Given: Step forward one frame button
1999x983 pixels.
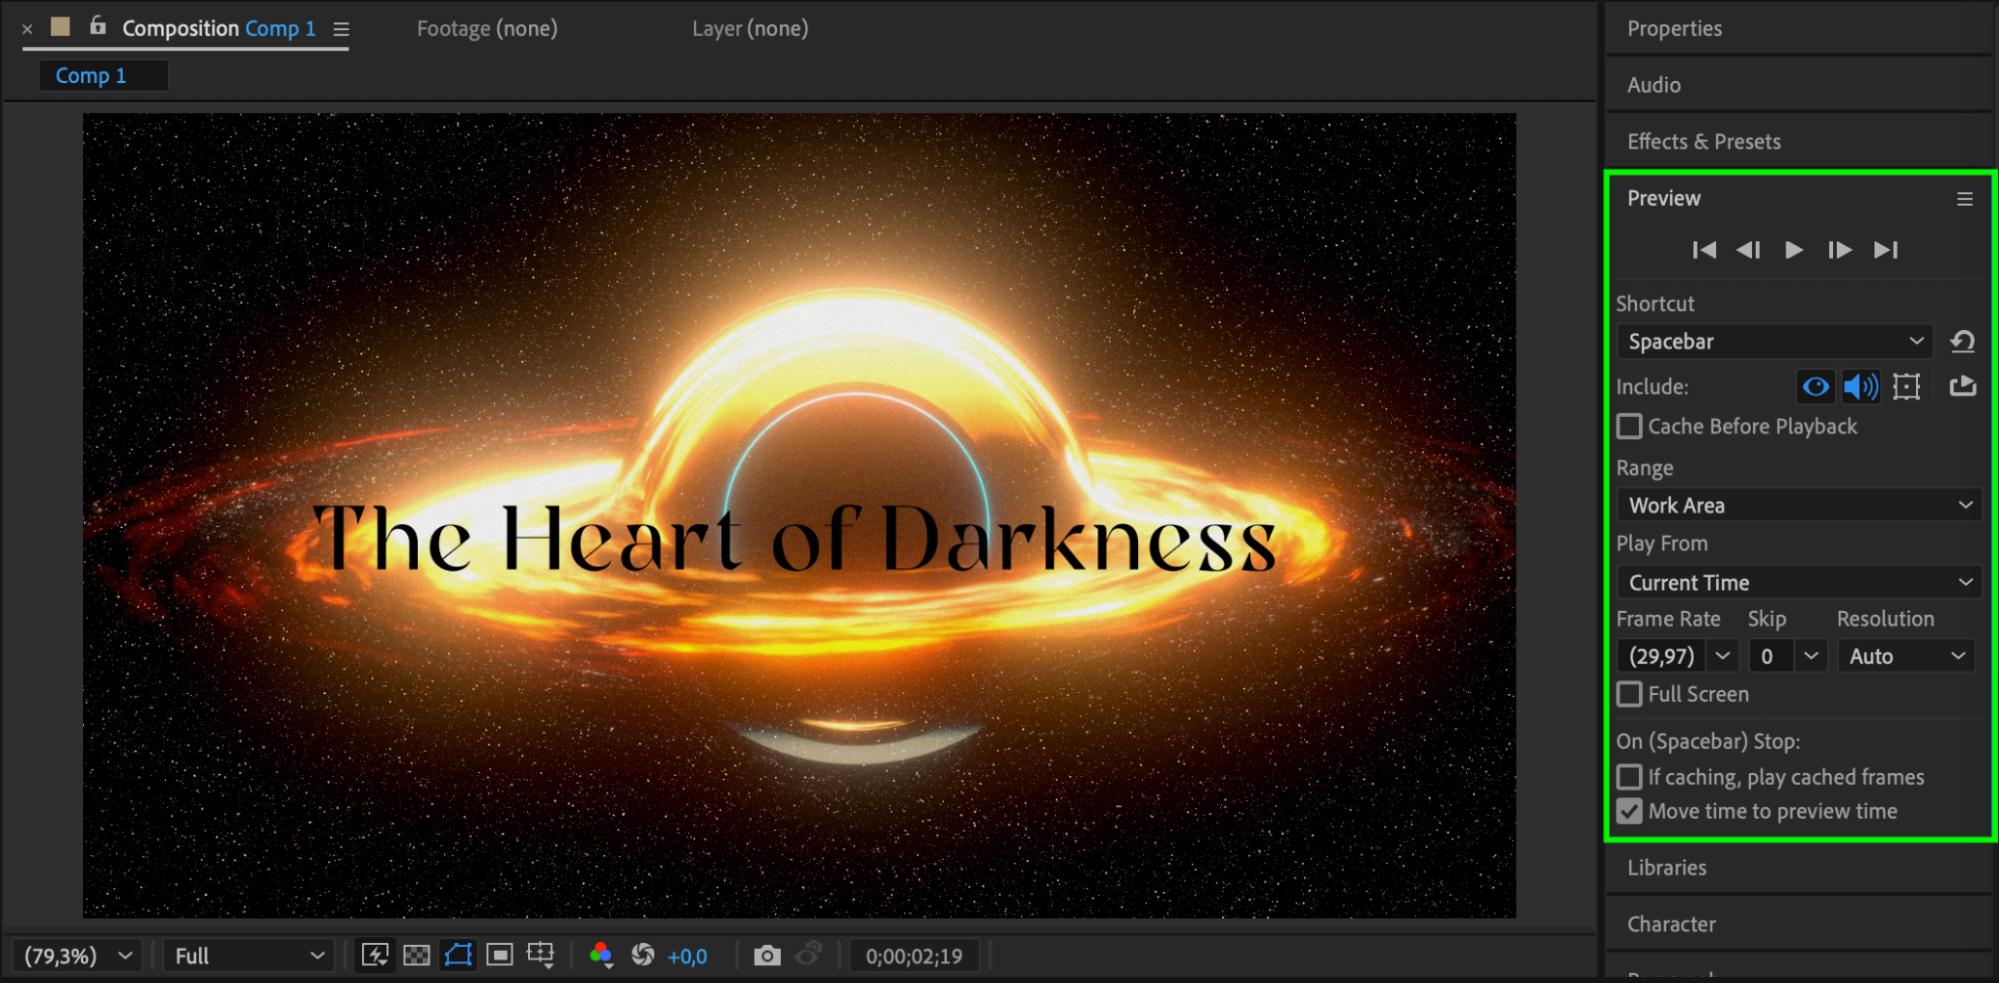Looking at the screenshot, I should tap(1839, 250).
